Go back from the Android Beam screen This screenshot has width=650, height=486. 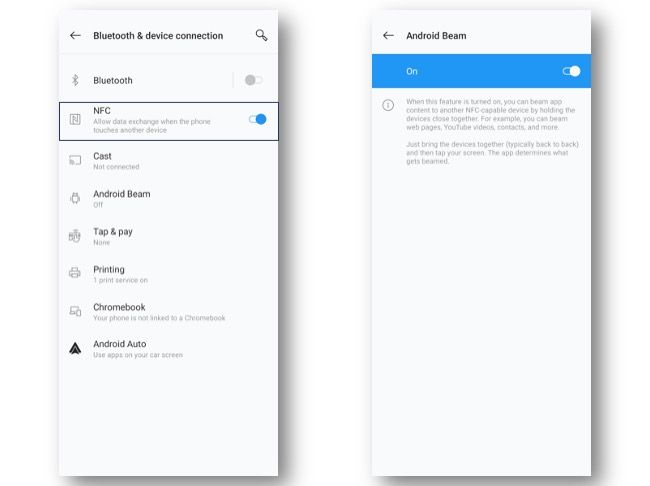click(388, 36)
